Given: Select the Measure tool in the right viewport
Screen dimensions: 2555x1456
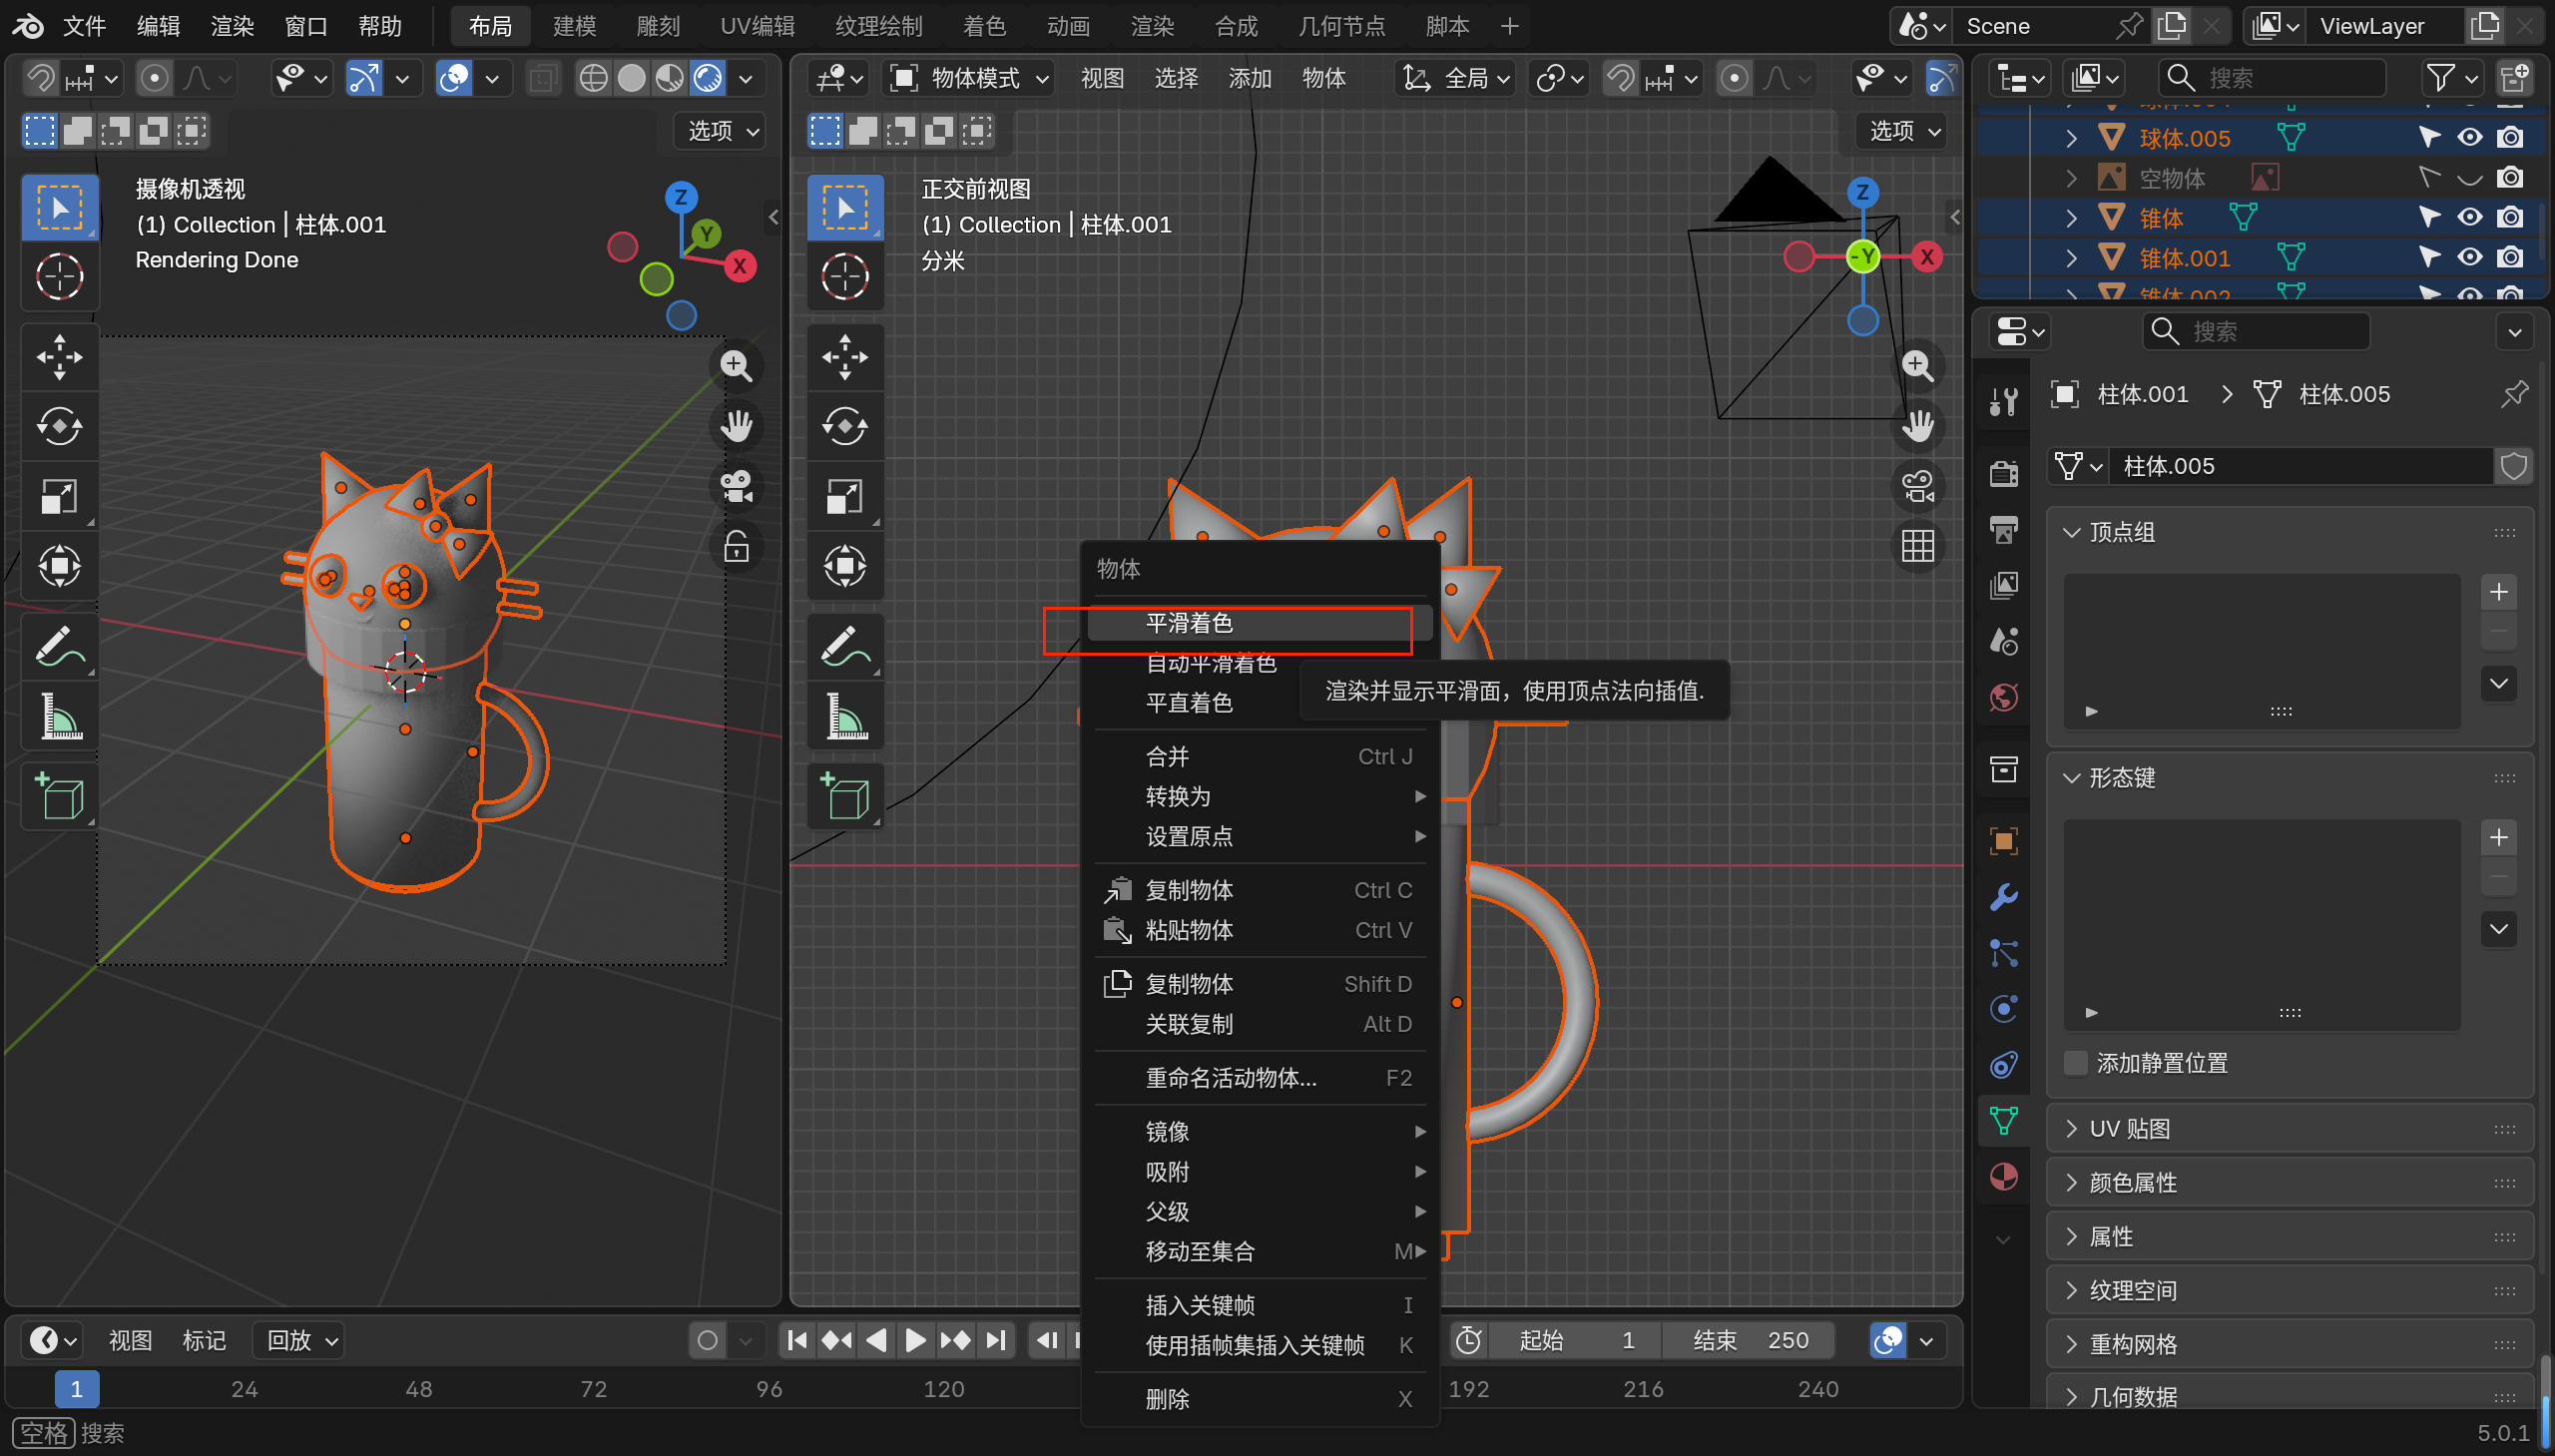Looking at the screenshot, I should (x=845, y=716).
